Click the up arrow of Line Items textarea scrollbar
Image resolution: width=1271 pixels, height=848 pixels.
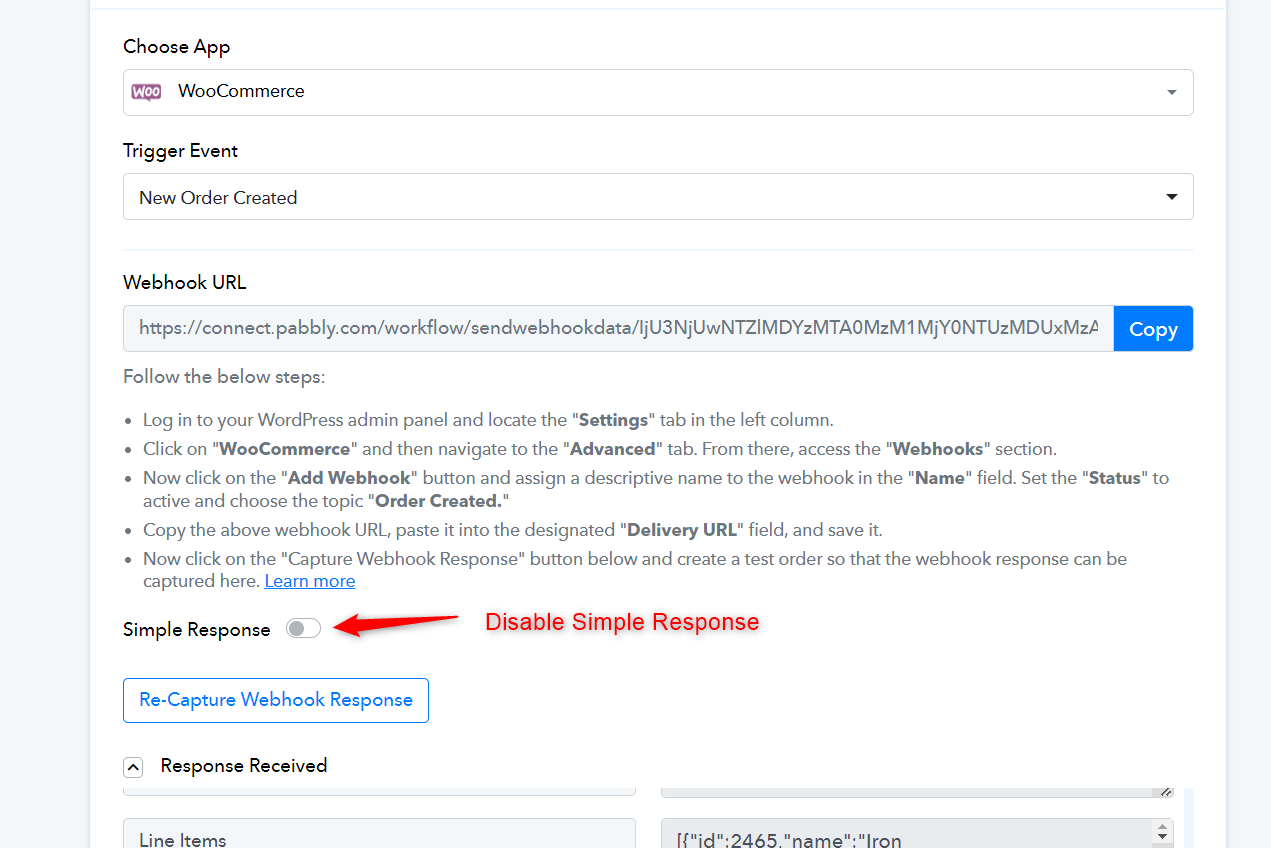pos(1162,829)
